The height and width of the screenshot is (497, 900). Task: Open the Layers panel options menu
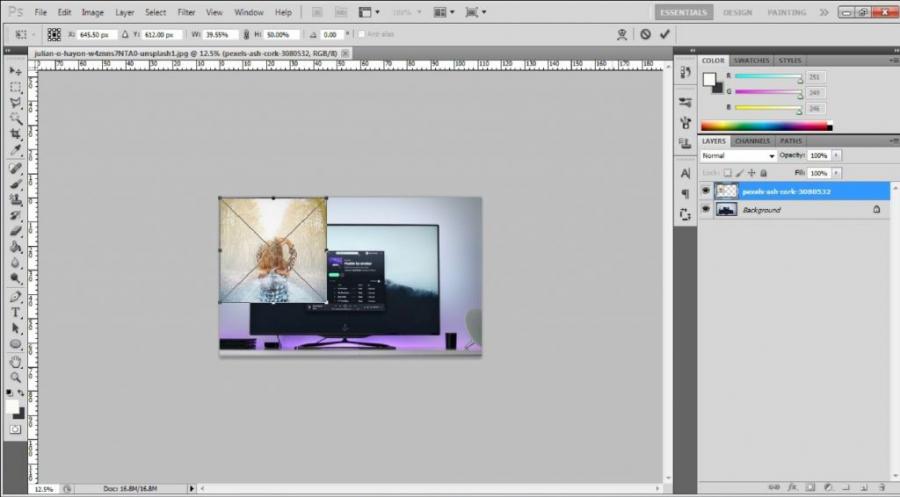click(x=894, y=141)
